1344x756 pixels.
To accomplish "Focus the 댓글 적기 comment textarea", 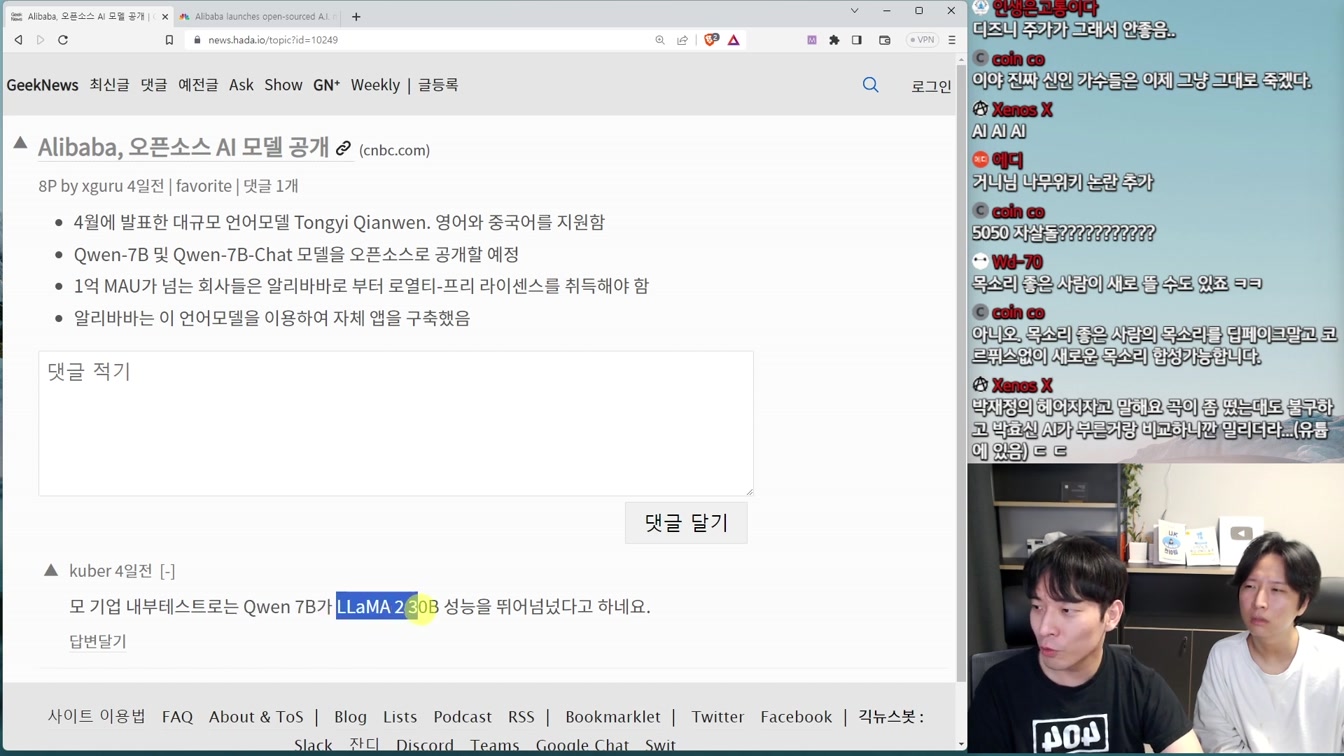I will point(396,423).
